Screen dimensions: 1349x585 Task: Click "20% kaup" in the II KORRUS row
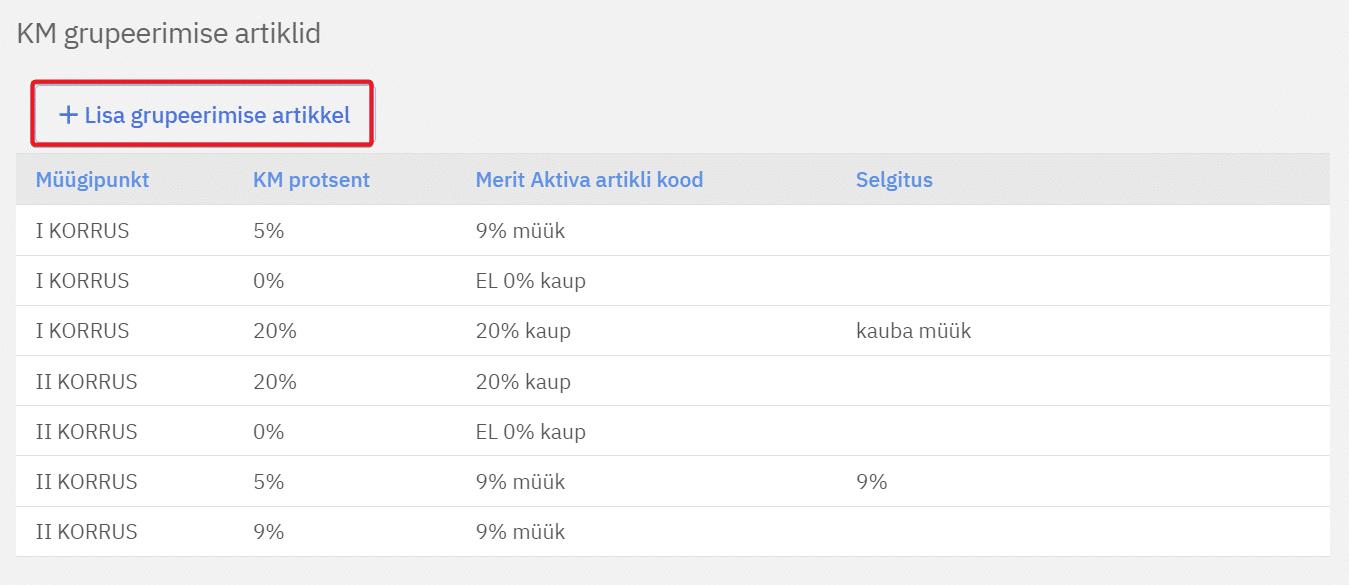click(x=523, y=381)
